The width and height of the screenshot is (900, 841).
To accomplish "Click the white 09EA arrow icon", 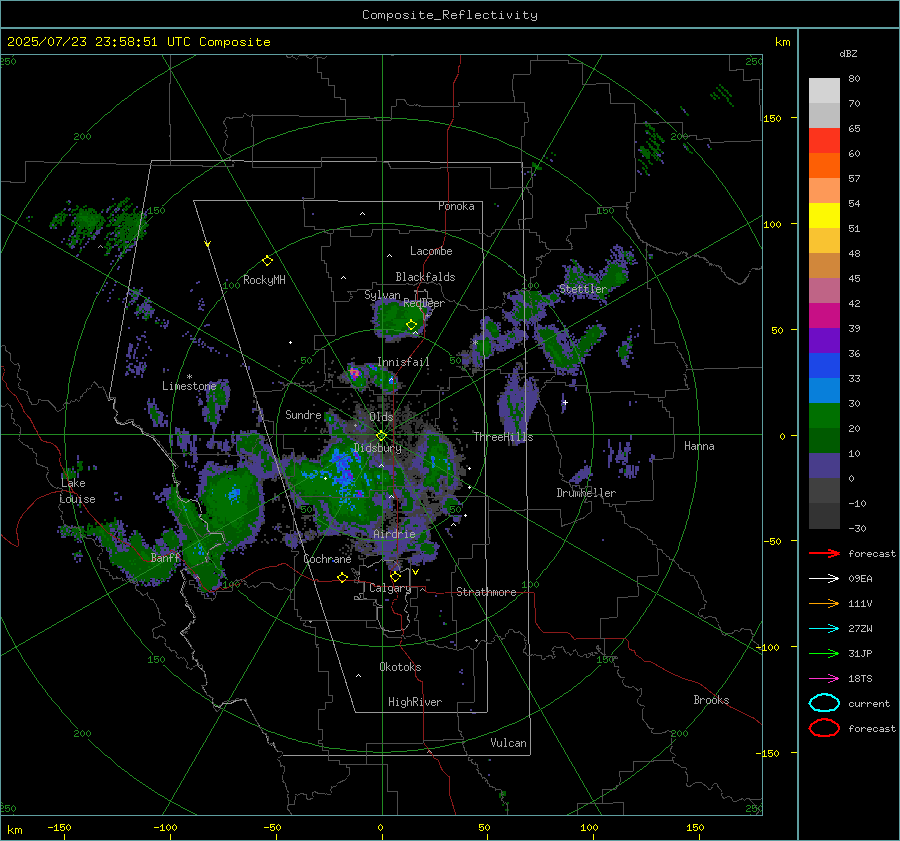I will click(824, 579).
